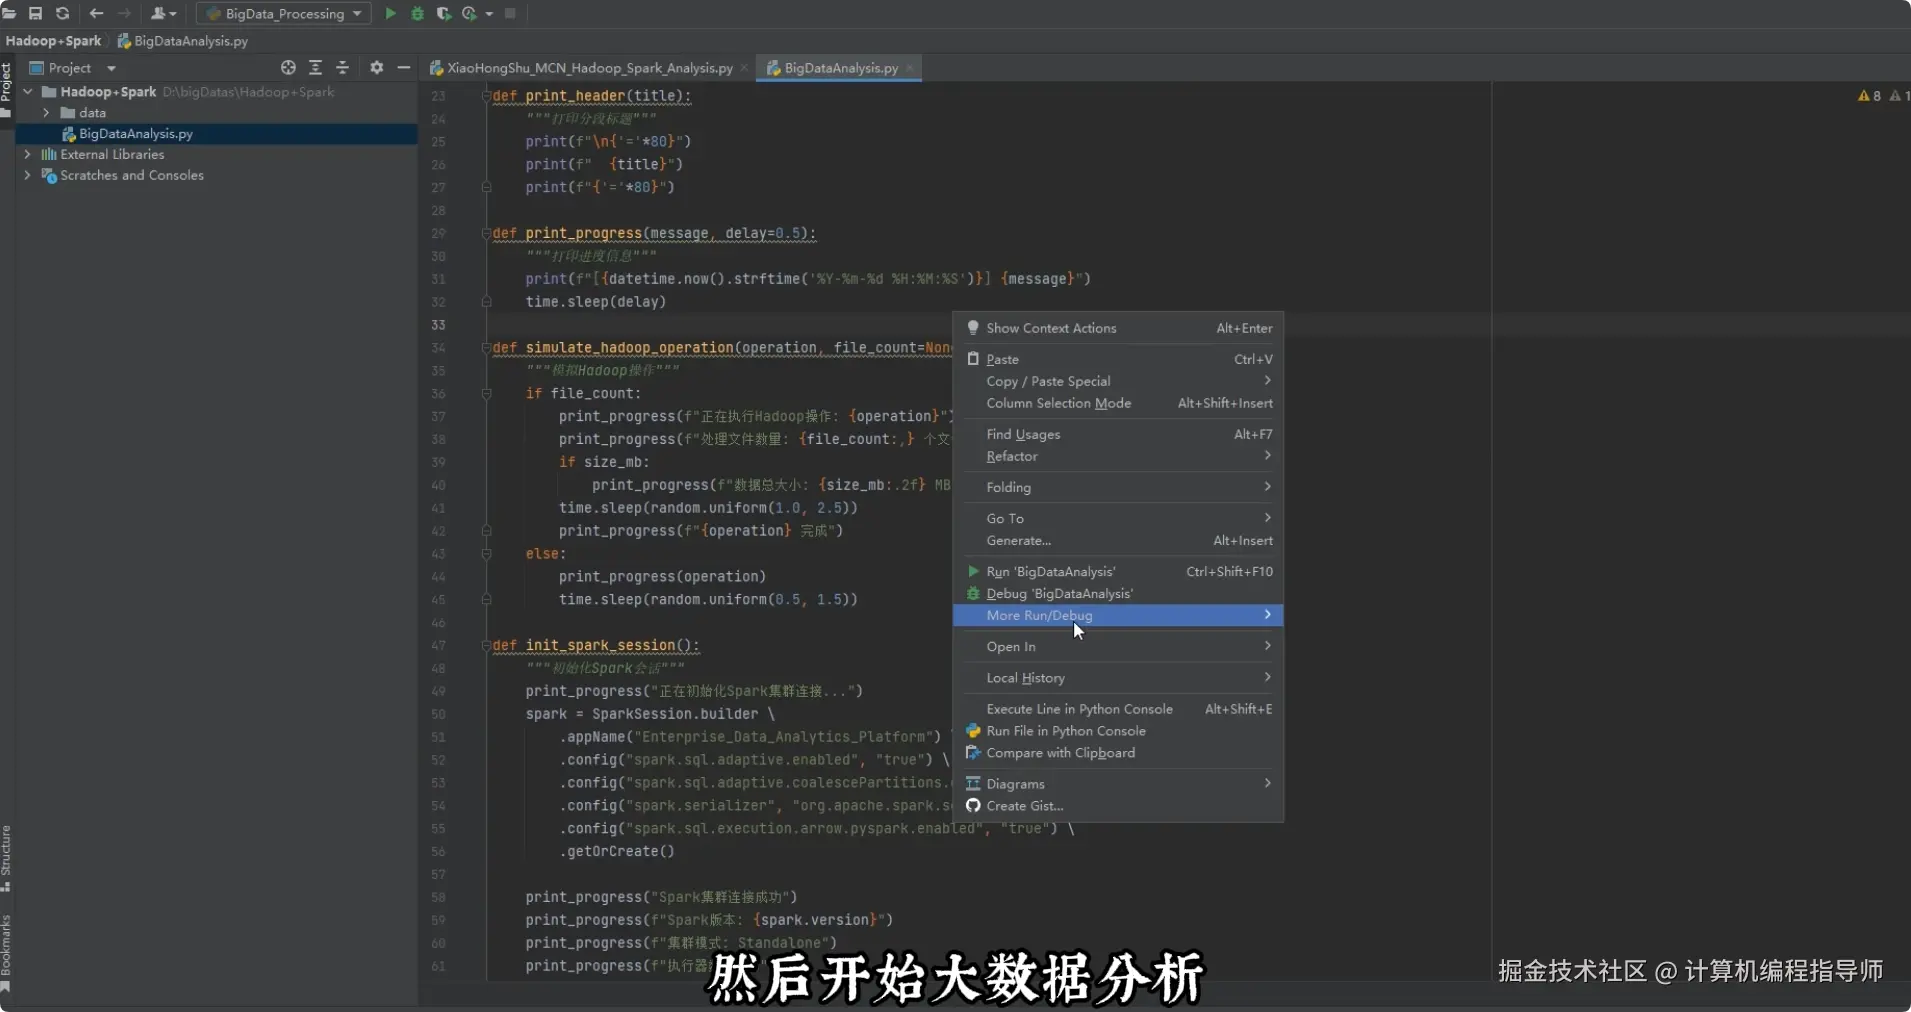Open the Diagrams submenu
This screenshot has width=1911, height=1012.
coord(1118,784)
